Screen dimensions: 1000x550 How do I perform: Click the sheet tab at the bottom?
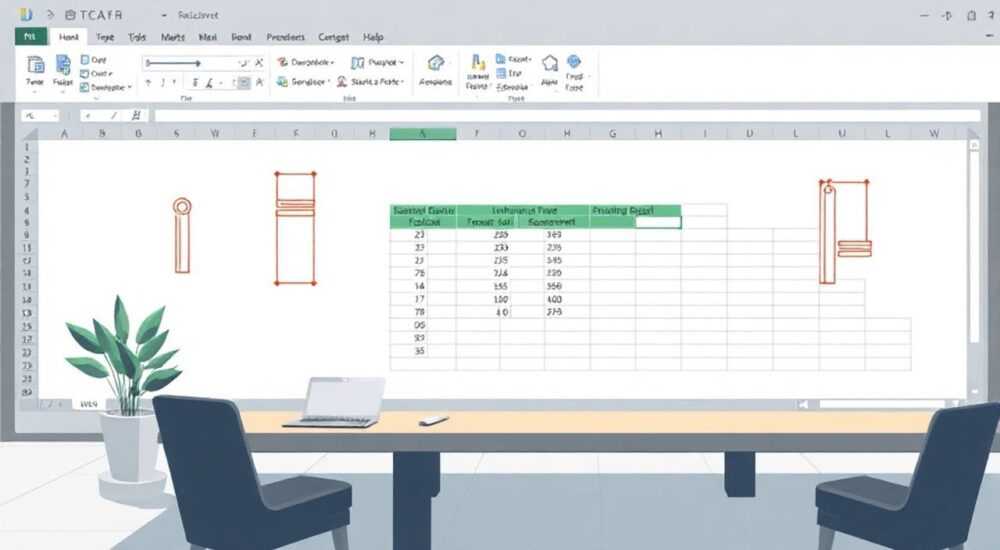(89, 404)
